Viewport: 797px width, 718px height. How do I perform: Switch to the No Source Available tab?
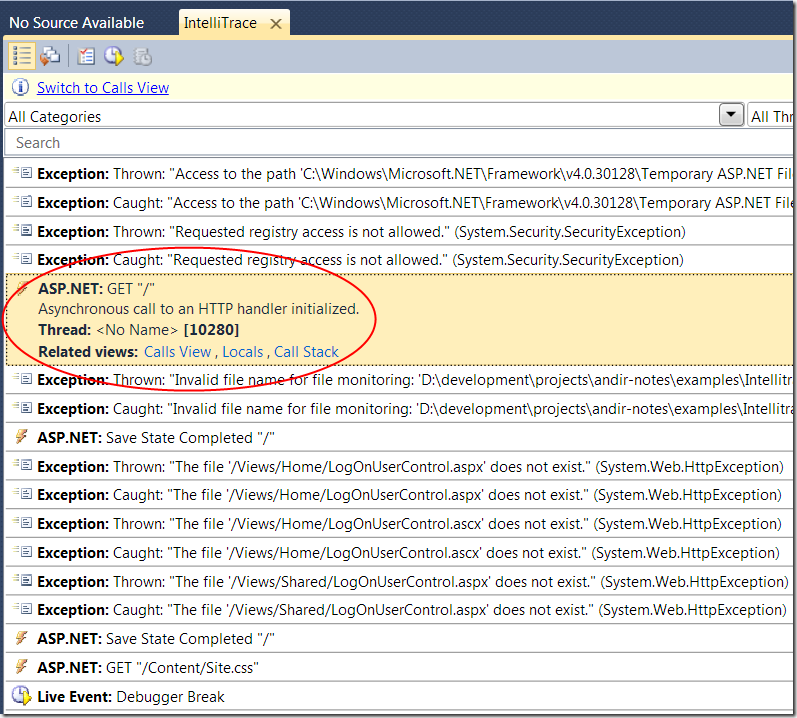pyautogui.click(x=76, y=23)
